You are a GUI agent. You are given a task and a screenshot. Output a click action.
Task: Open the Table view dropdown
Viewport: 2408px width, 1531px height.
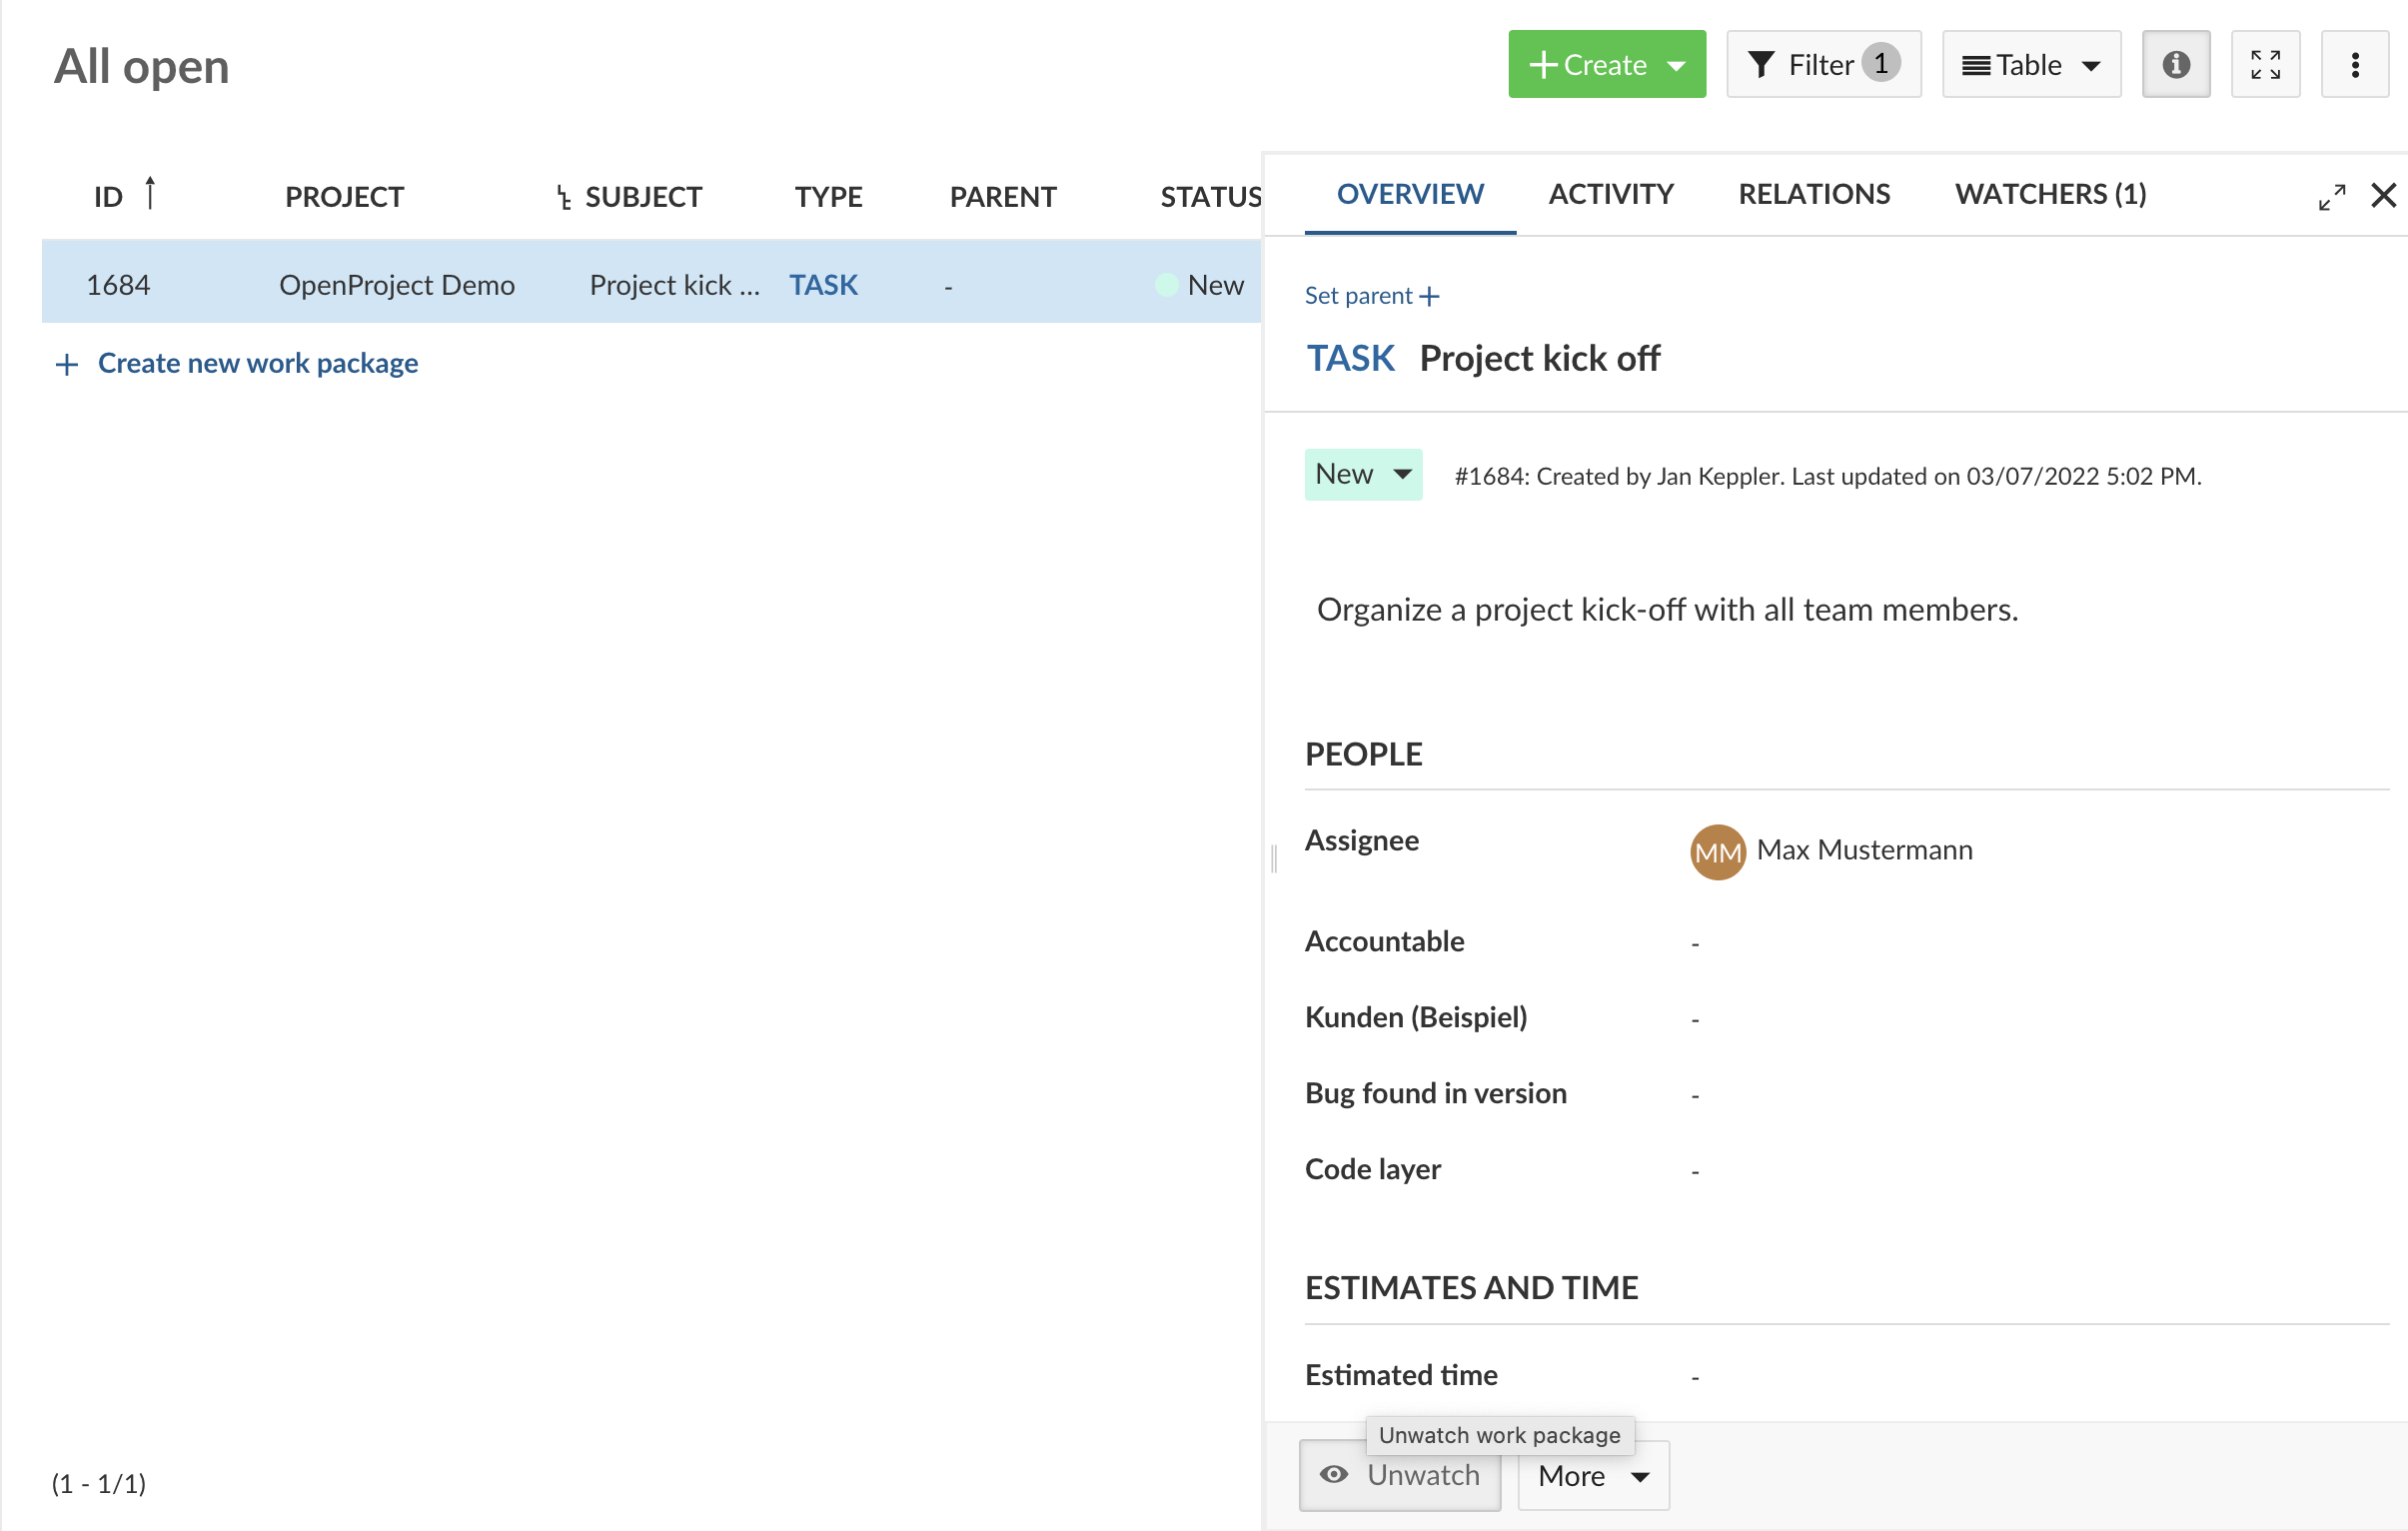(2030, 65)
